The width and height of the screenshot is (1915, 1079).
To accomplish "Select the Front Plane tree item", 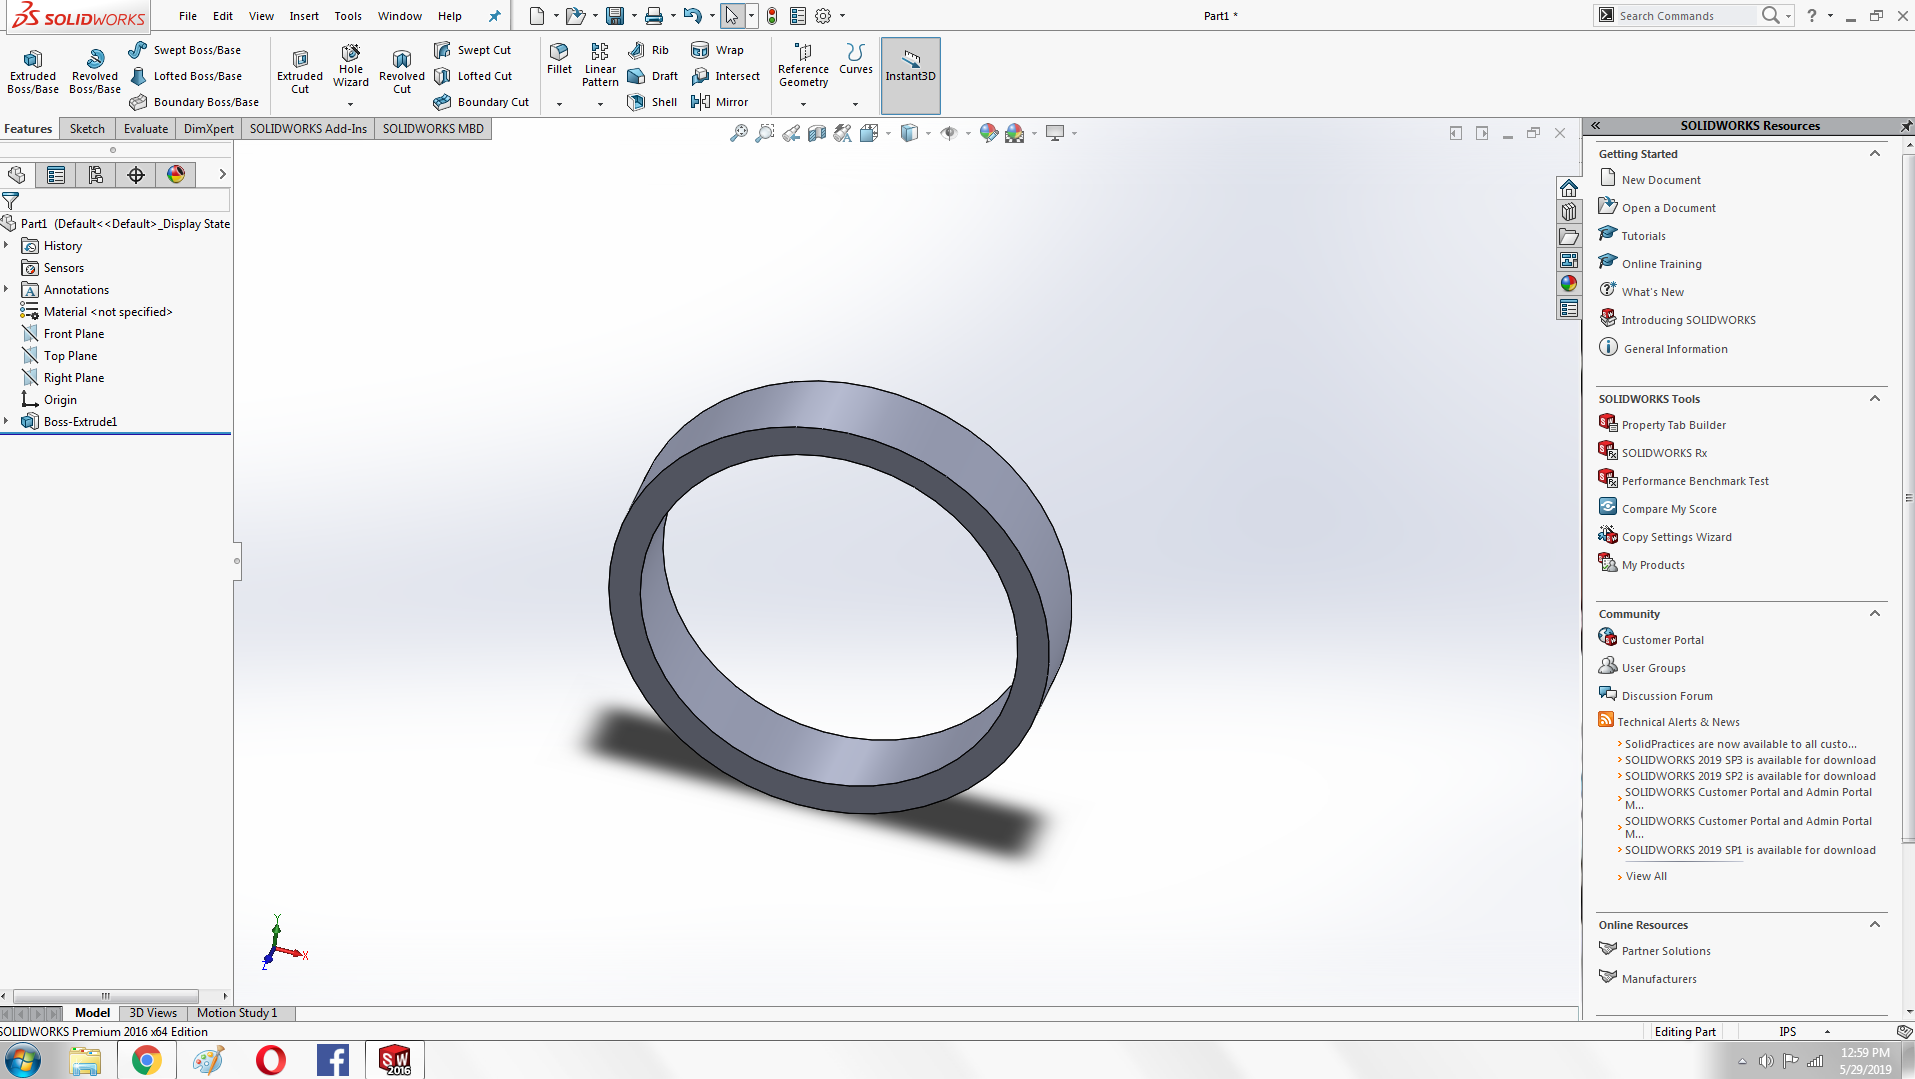I will point(74,334).
